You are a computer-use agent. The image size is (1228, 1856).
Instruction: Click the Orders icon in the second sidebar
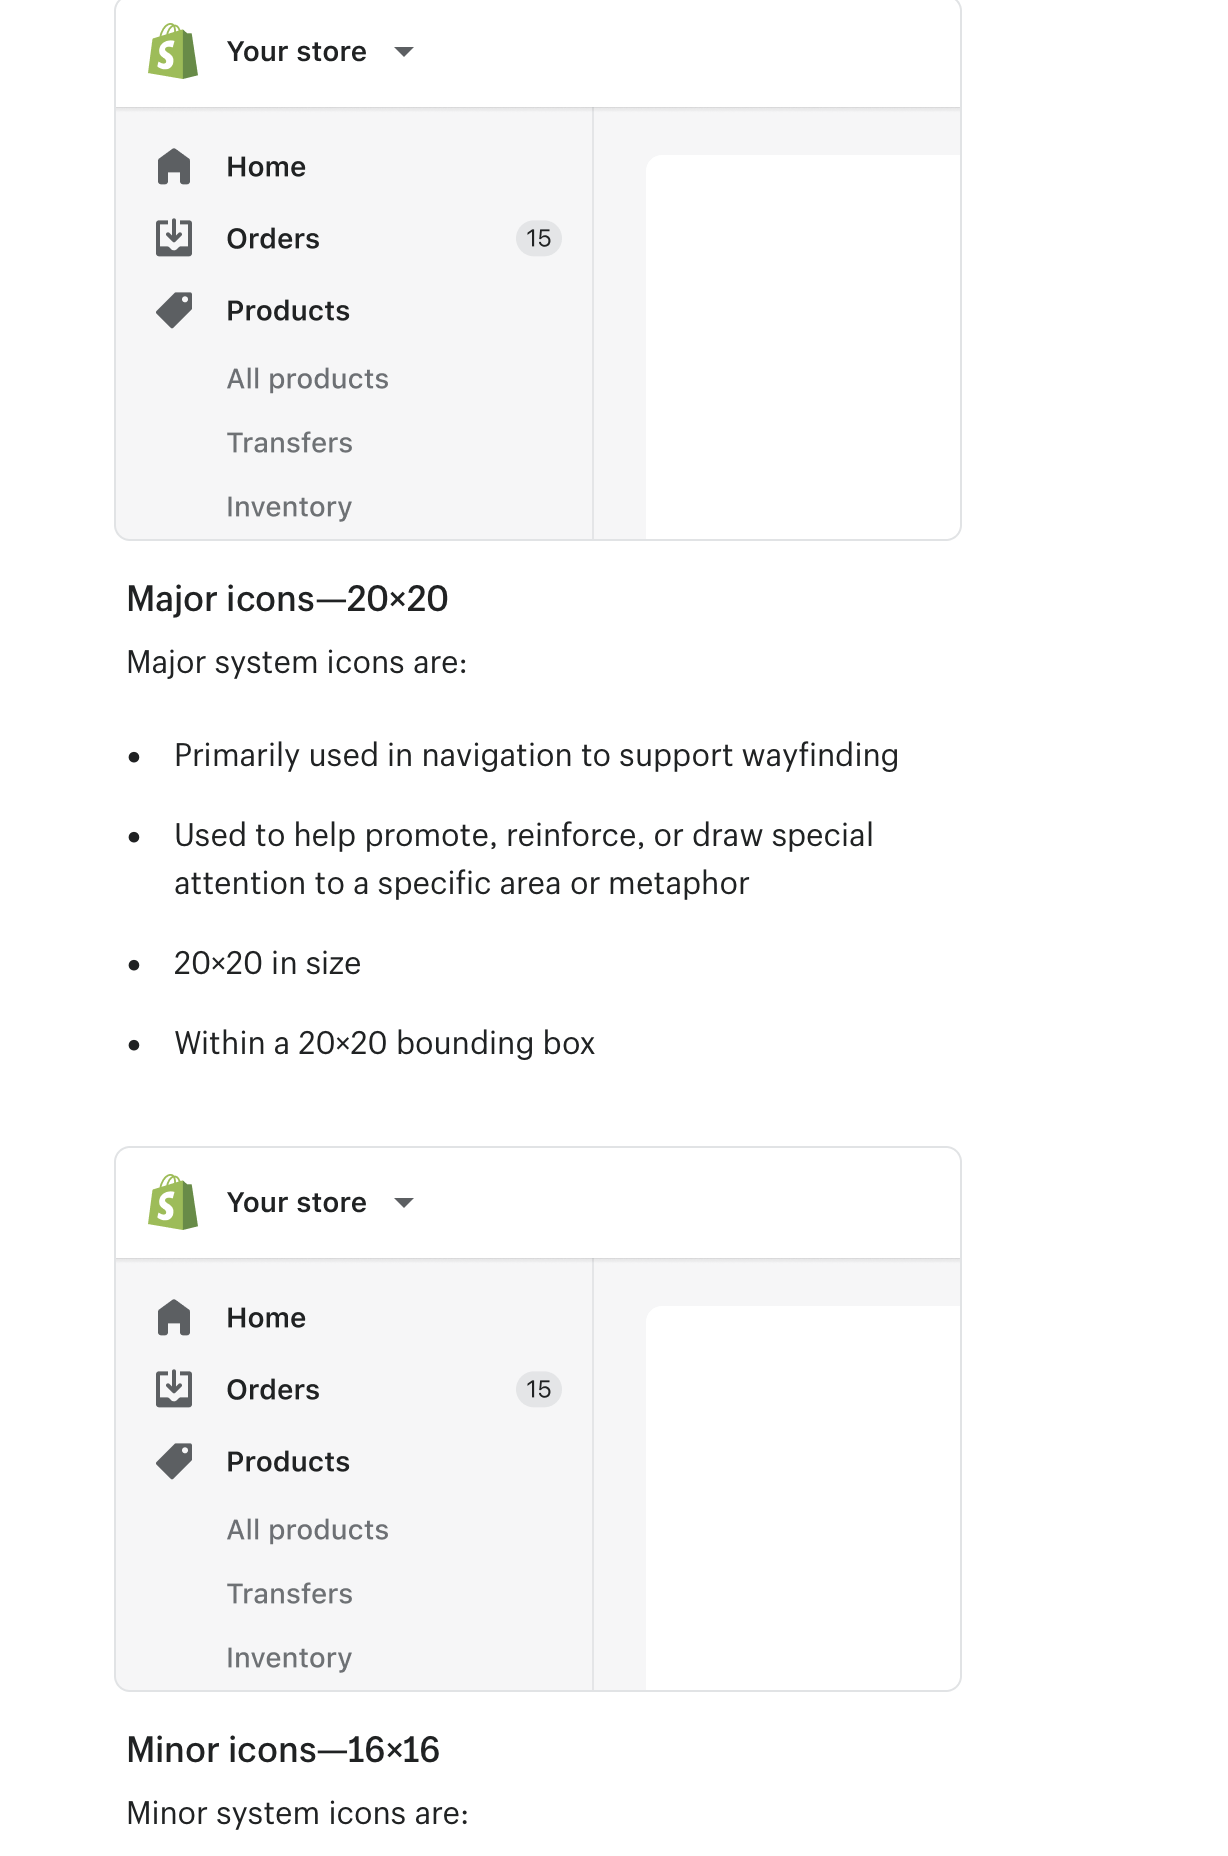tap(172, 1389)
